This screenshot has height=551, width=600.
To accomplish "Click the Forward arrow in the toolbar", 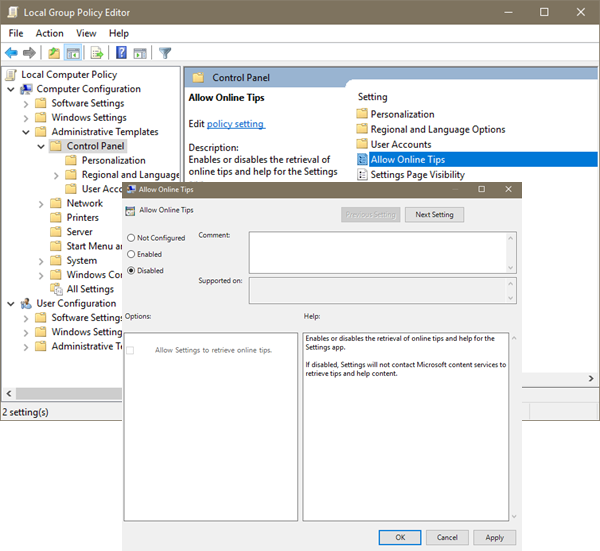I will tap(29, 53).
